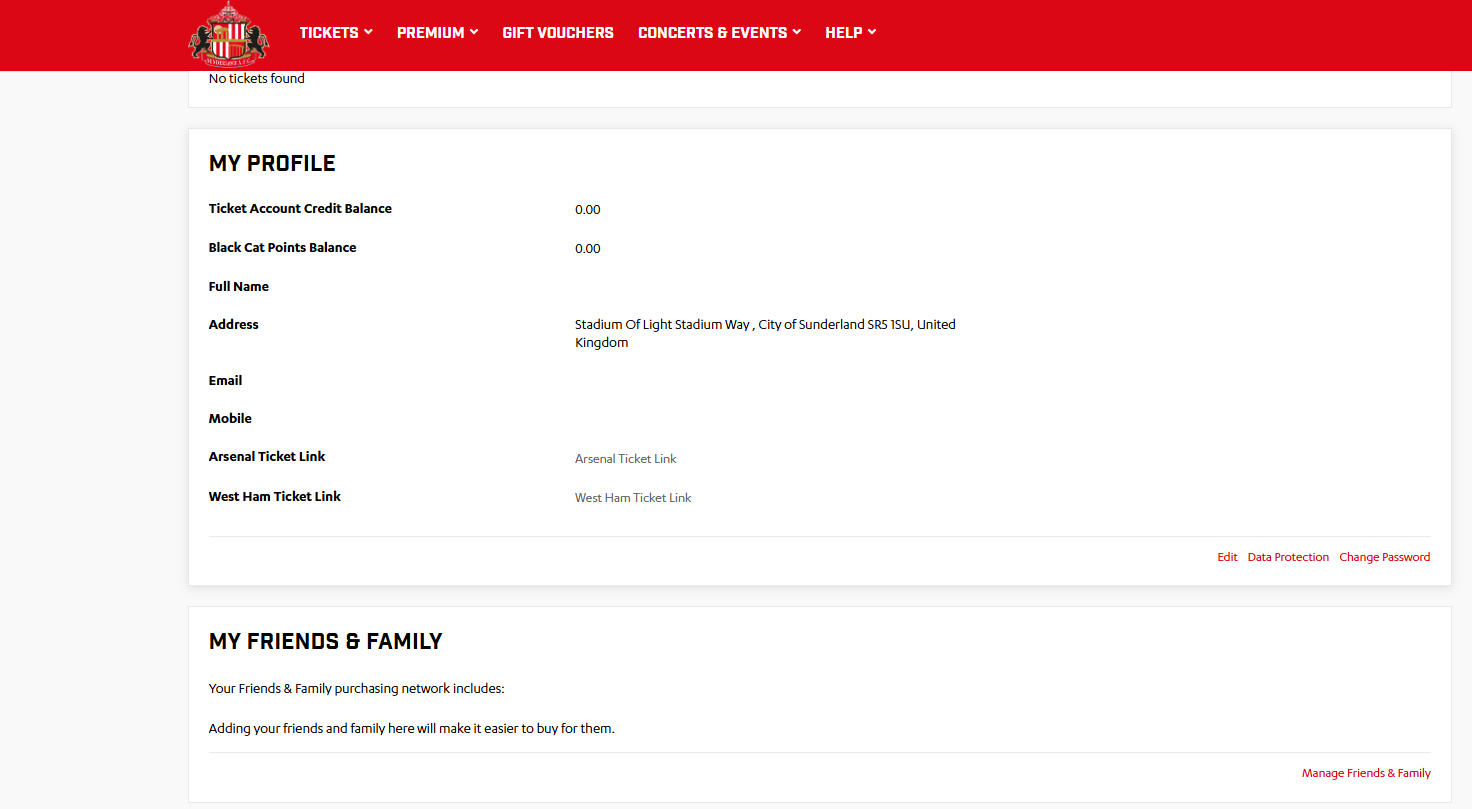Screen dimensions: 1472x809
Task: Open the Help menu label
Action: click(843, 33)
